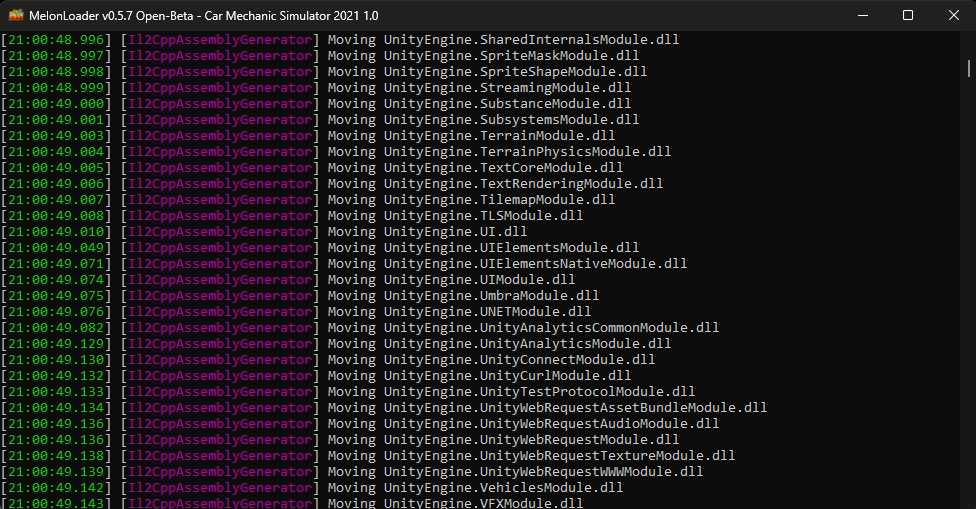The width and height of the screenshot is (976, 509).
Task: Select 'UnityEngine.UnityWebRequestAudioModule.dll' line
Action: coord(551,424)
